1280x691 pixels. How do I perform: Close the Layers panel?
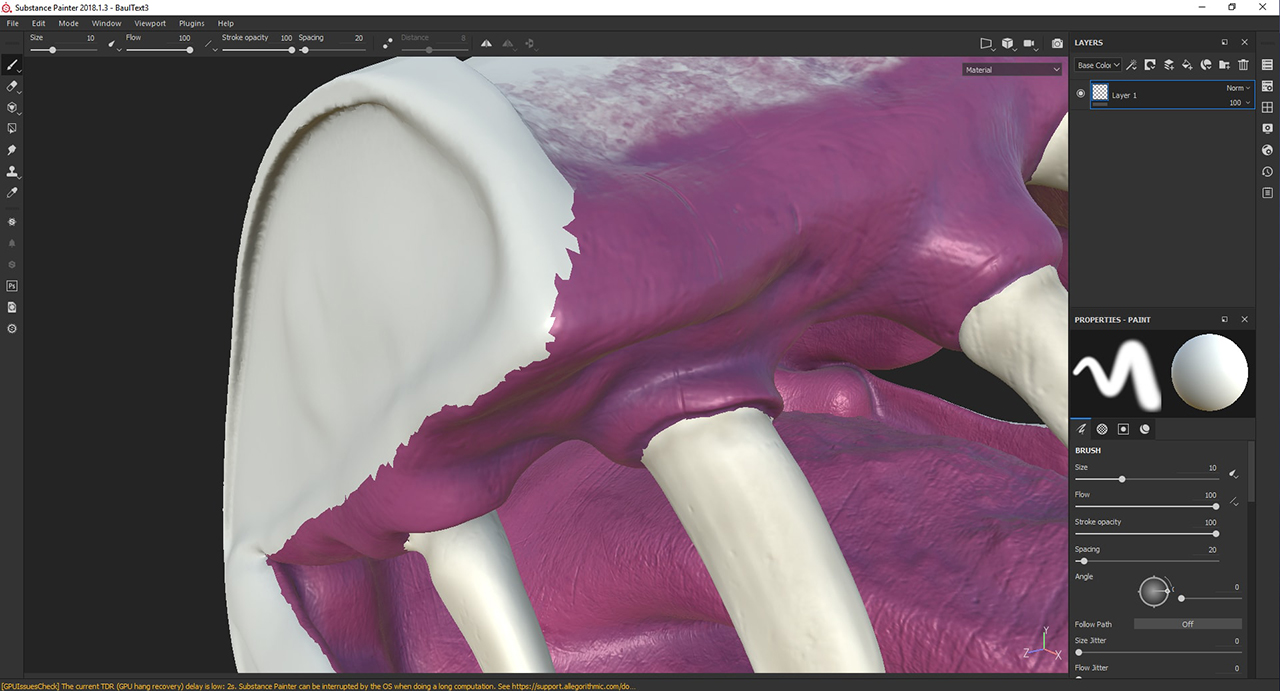(1245, 43)
